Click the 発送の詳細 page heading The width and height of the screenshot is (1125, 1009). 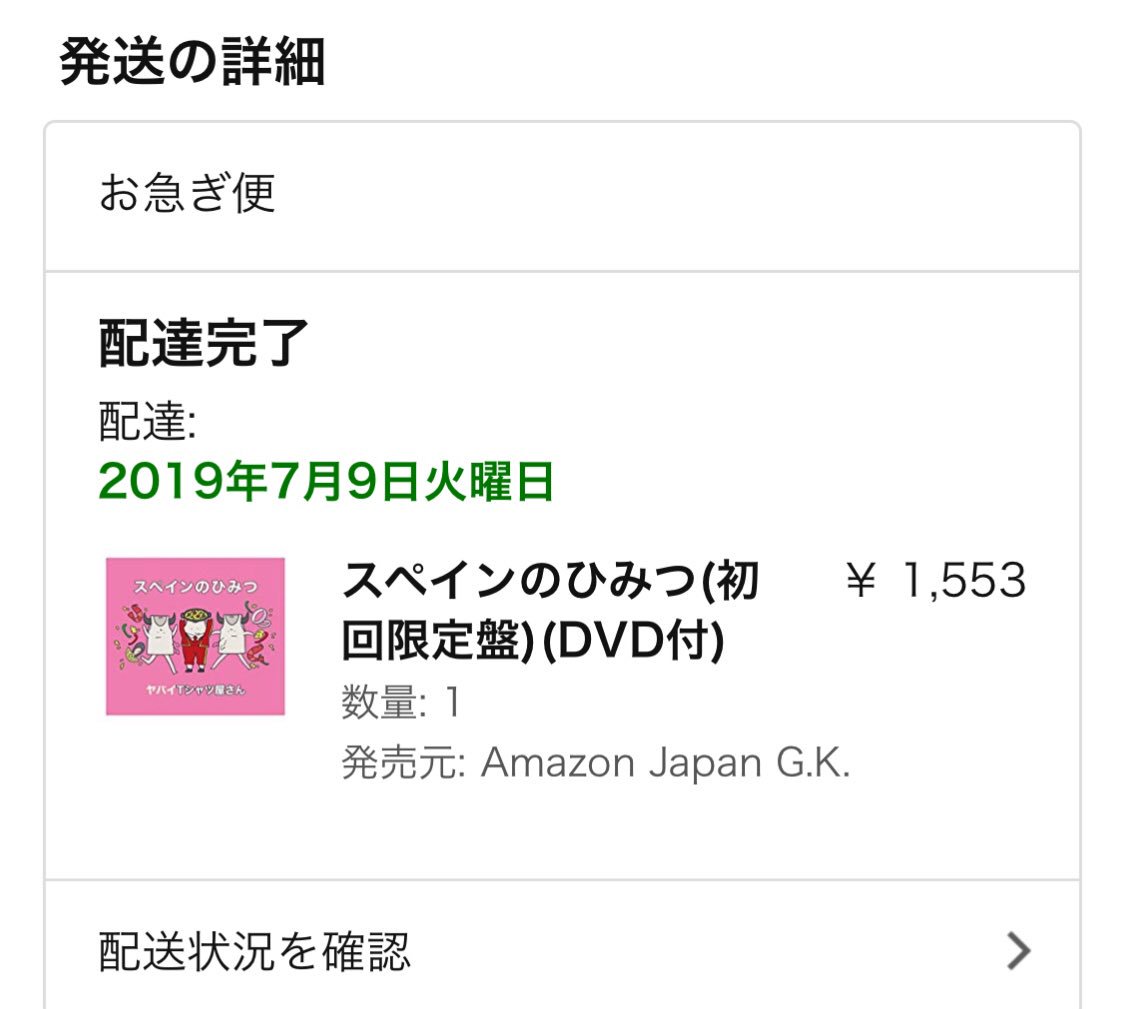(x=192, y=62)
